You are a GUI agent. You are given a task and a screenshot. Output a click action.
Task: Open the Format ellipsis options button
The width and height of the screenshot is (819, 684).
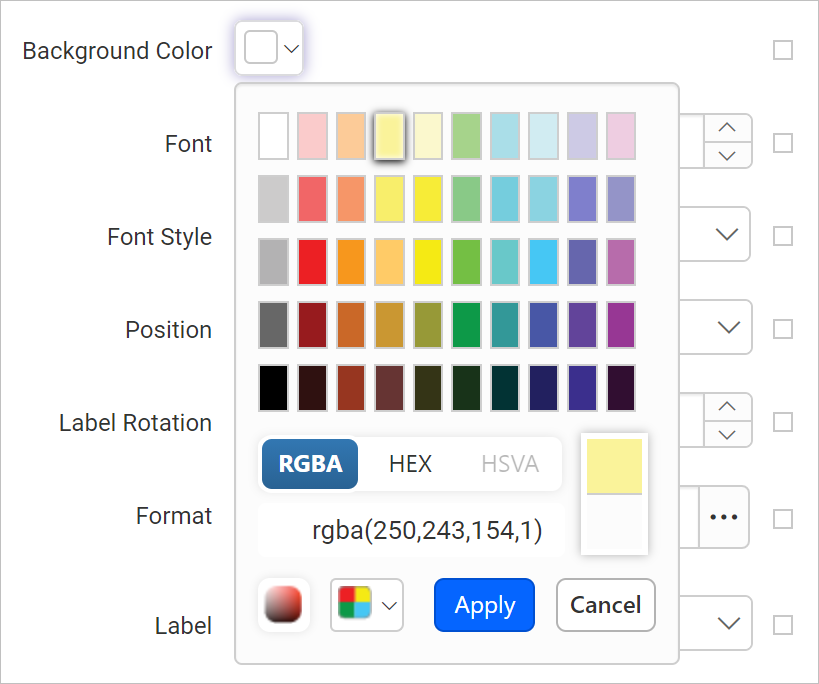coord(724,517)
